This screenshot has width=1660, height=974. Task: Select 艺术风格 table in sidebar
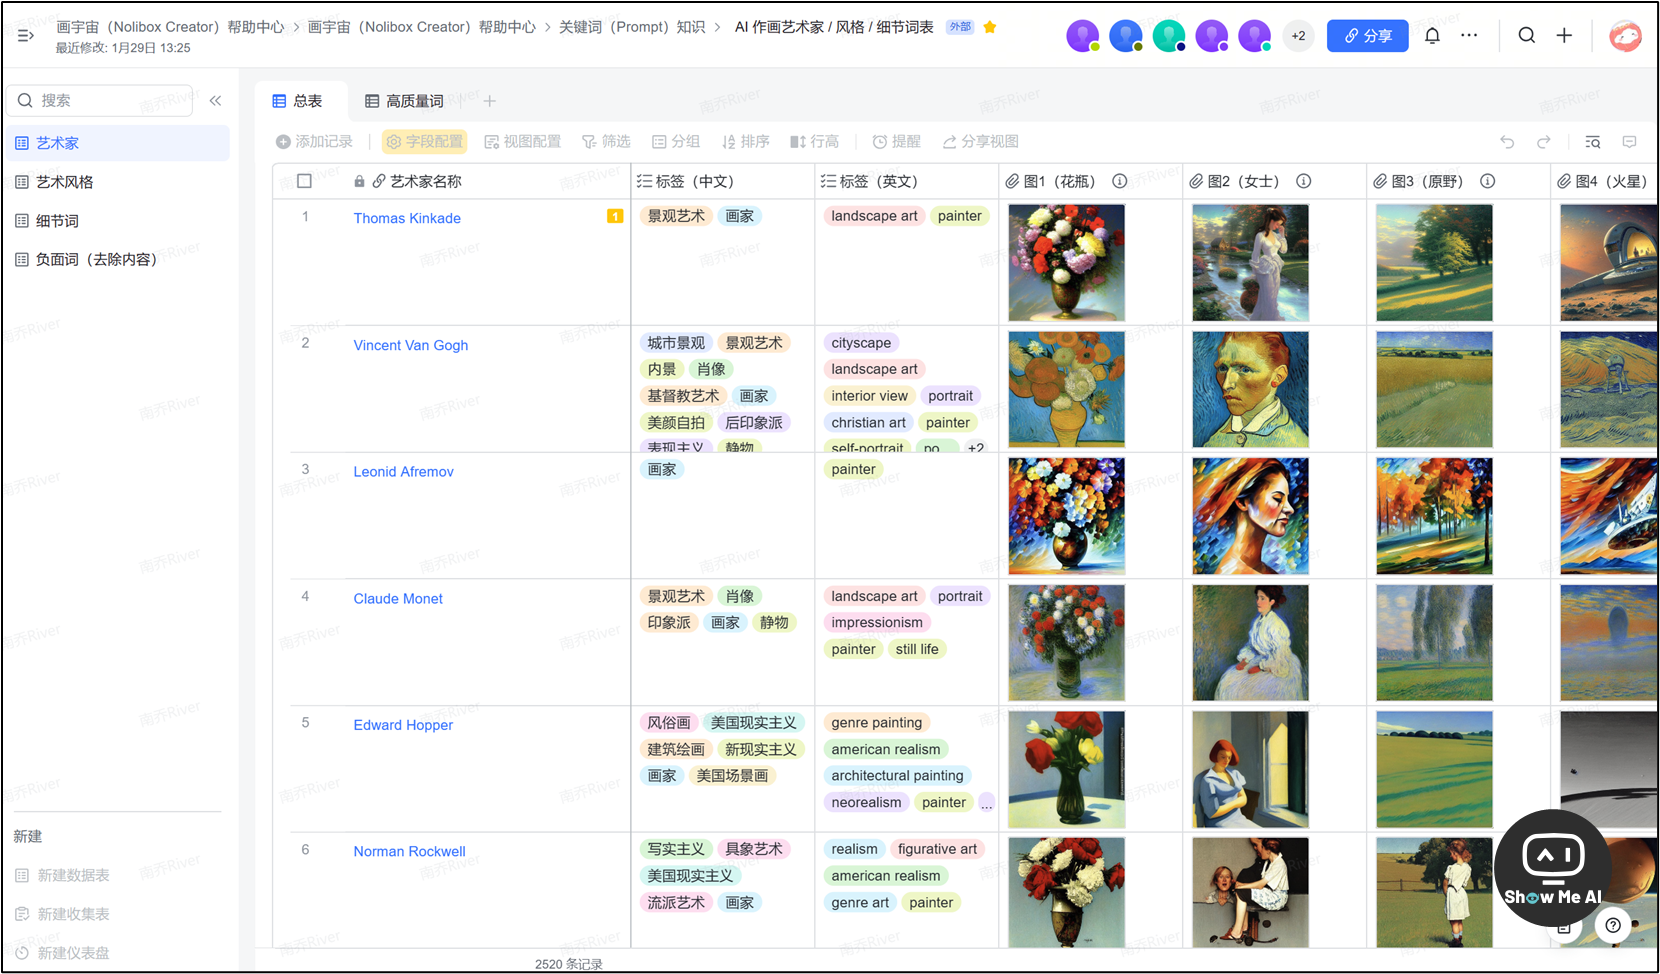(119, 182)
